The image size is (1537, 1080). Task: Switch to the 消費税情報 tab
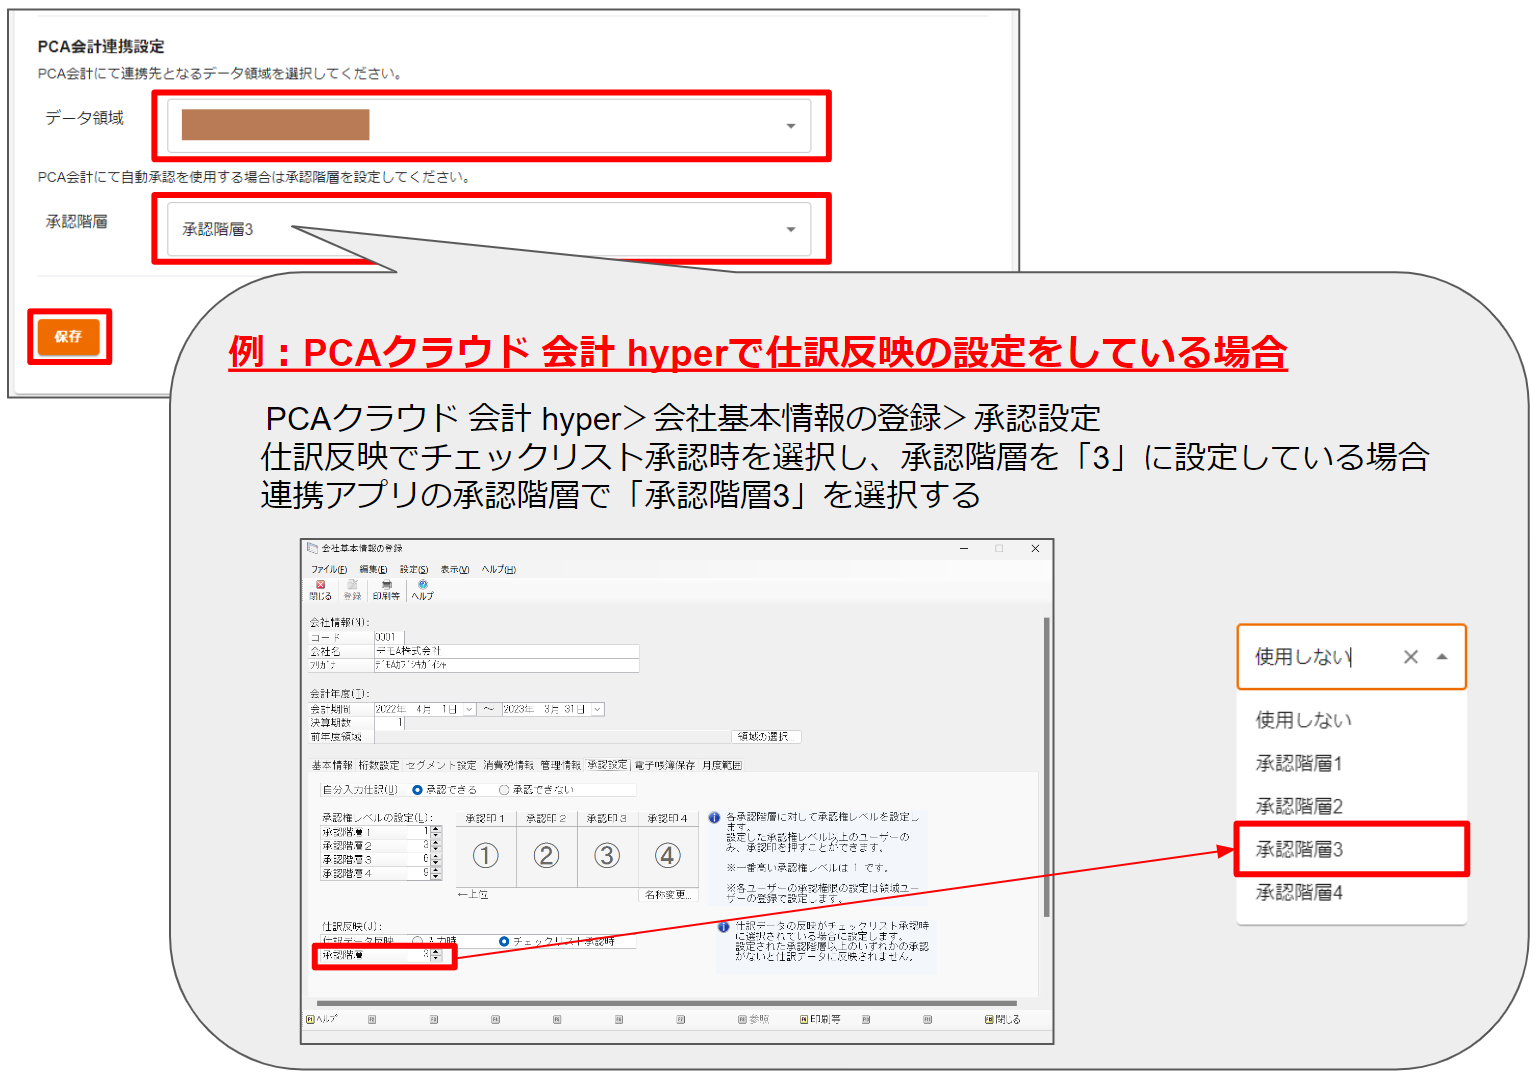pyautogui.click(x=509, y=766)
